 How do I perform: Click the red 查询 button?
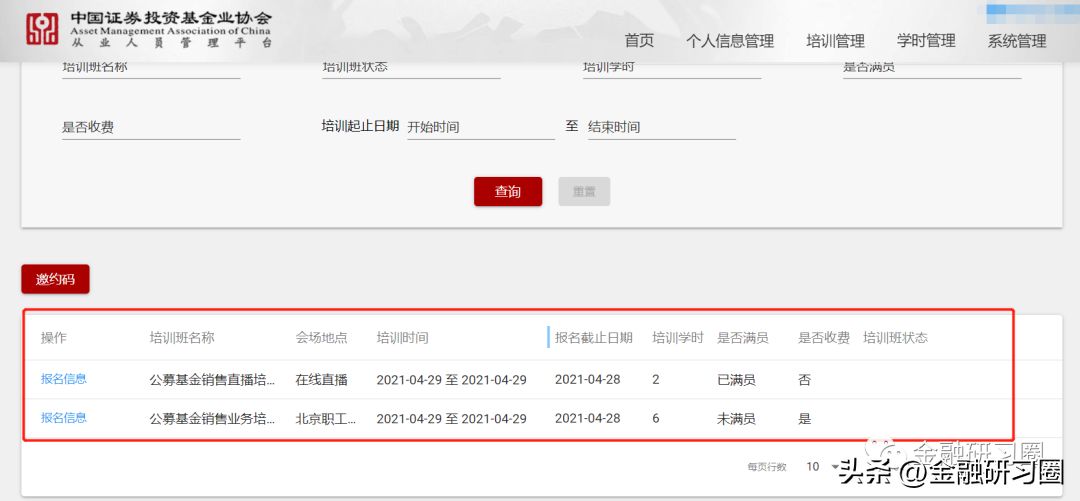508,192
